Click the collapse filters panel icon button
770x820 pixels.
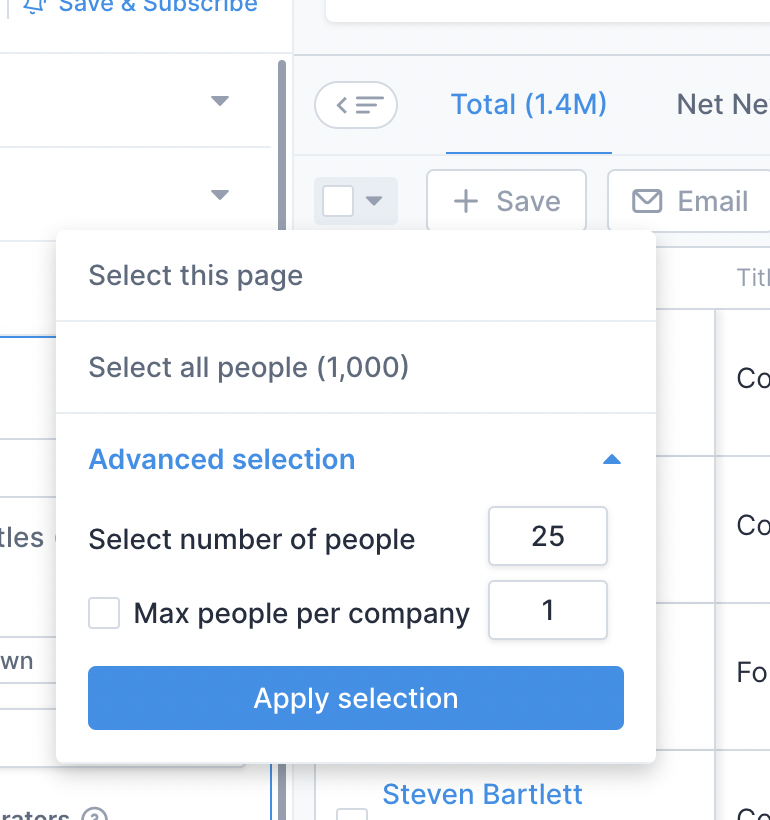click(x=356, y=105)
